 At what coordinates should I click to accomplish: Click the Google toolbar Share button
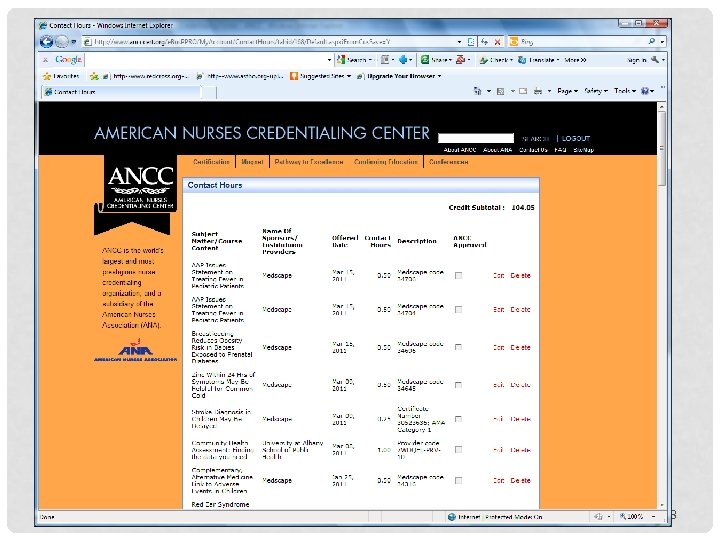coord(437,60)
